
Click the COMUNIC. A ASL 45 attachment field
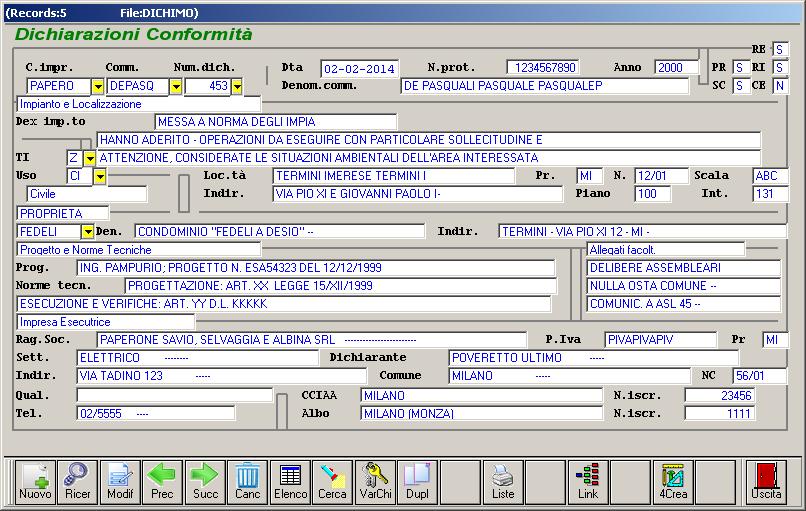684,304
